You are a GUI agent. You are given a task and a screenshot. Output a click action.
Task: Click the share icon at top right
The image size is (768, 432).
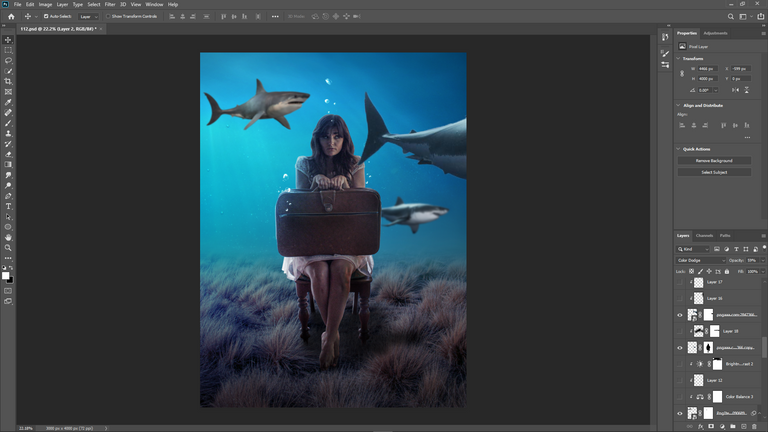pos(761,16)
